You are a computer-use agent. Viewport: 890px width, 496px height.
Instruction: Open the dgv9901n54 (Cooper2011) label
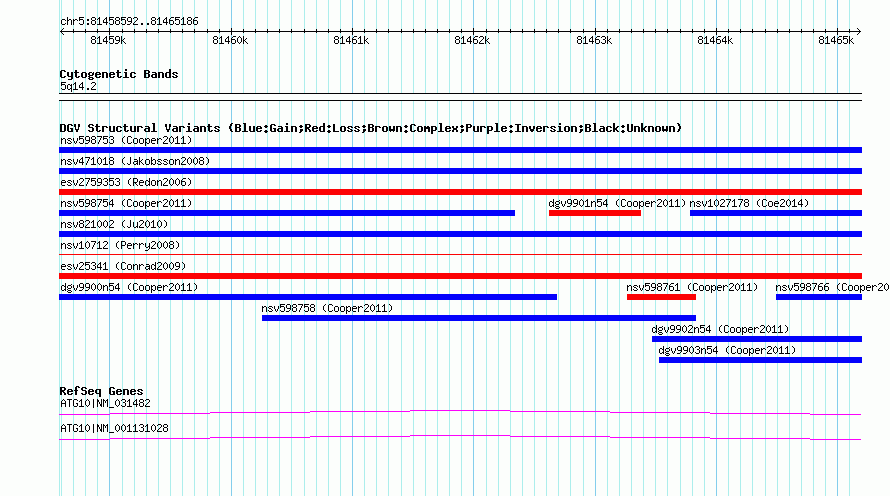tap(617, 203)
